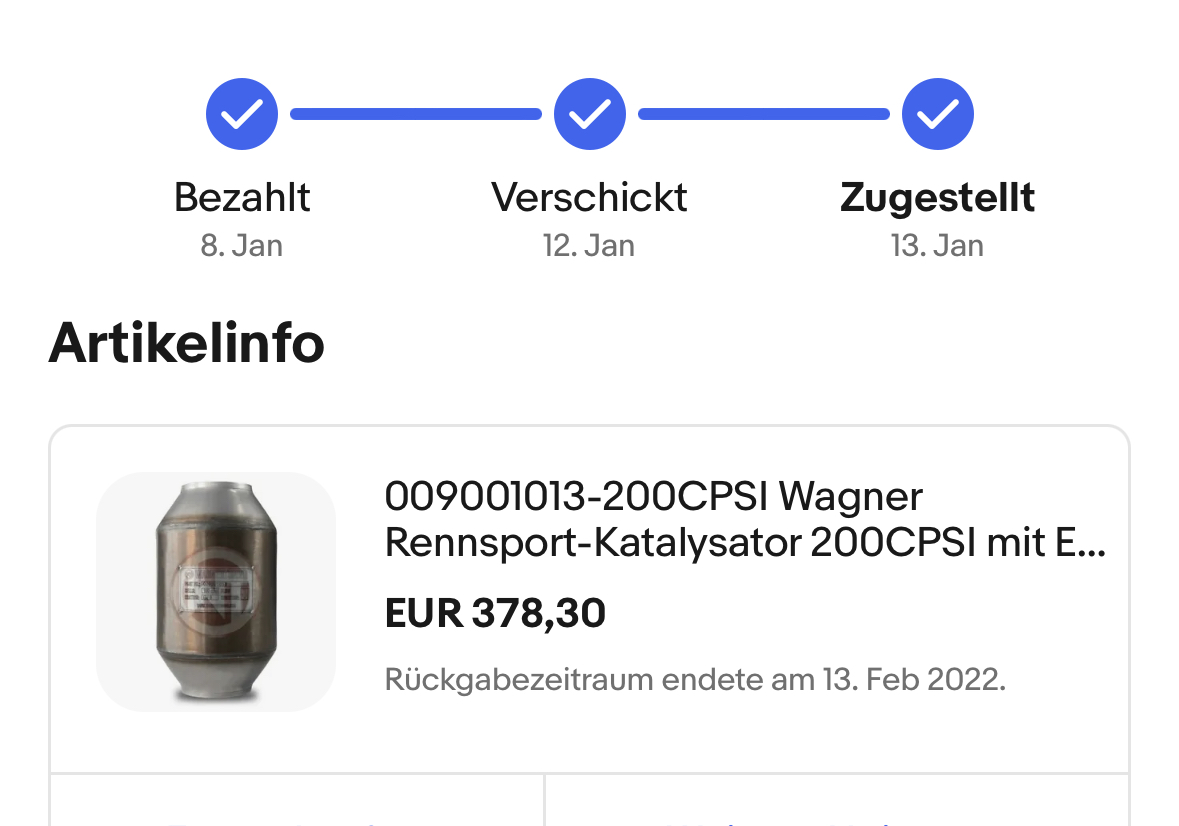Click the bottom-right cell under the item card

[837, 802]
